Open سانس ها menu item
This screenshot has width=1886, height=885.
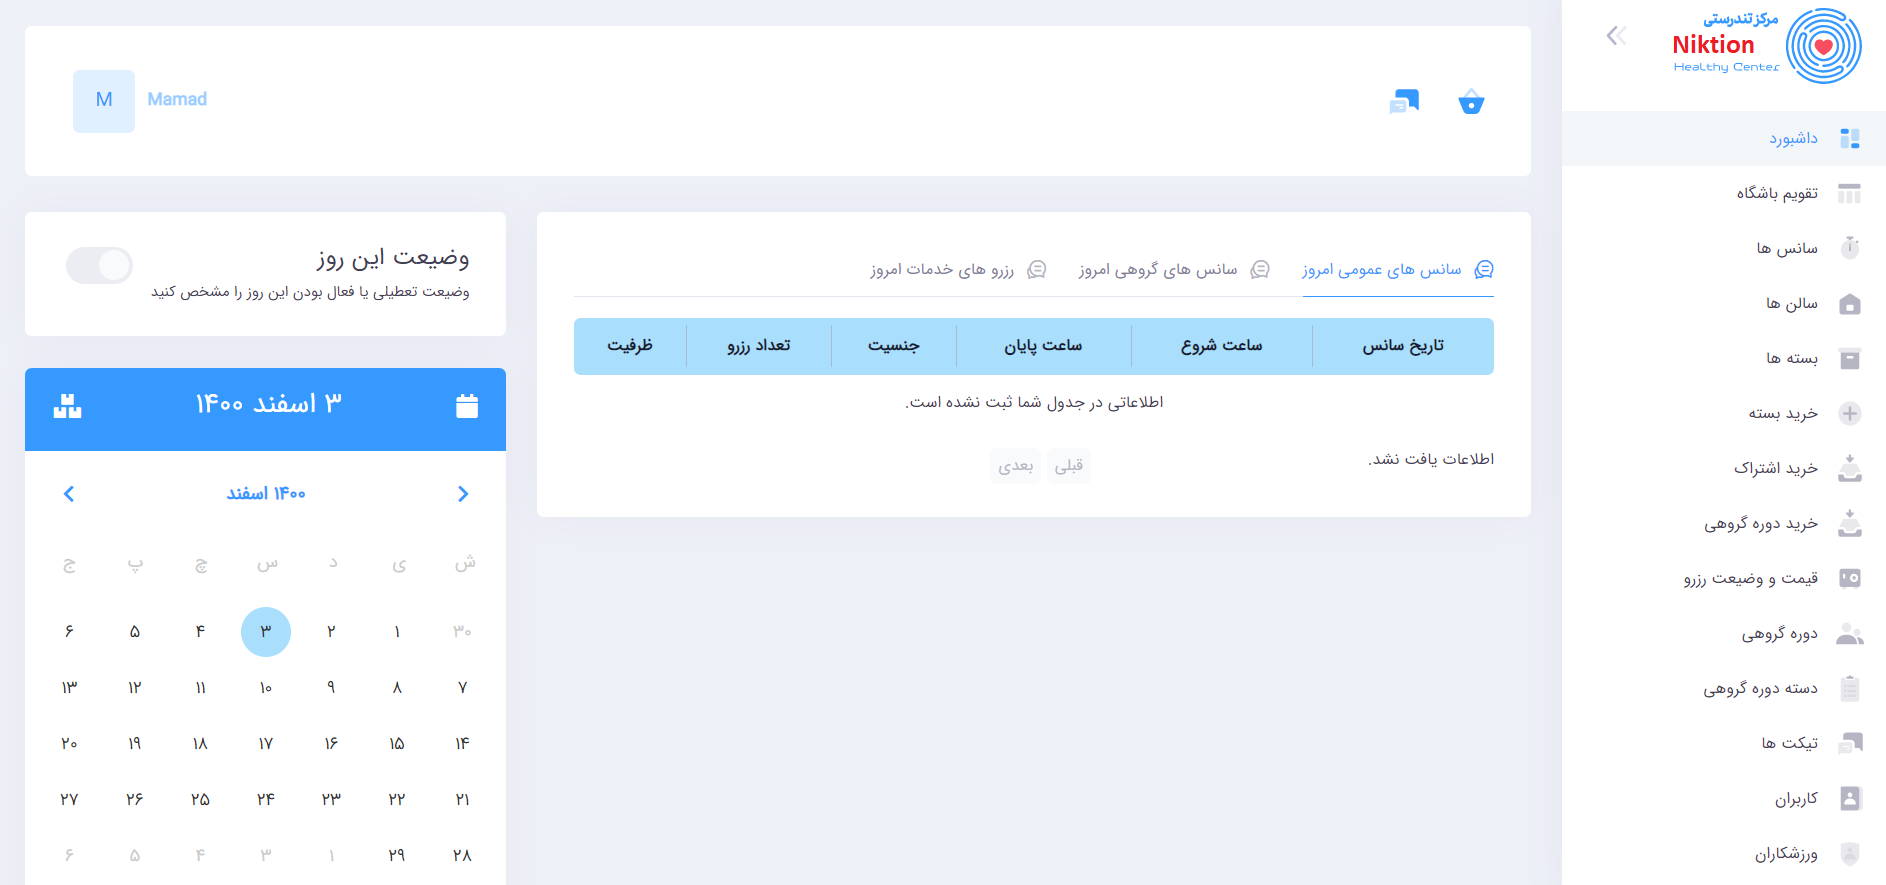(x=1724, y=248)
